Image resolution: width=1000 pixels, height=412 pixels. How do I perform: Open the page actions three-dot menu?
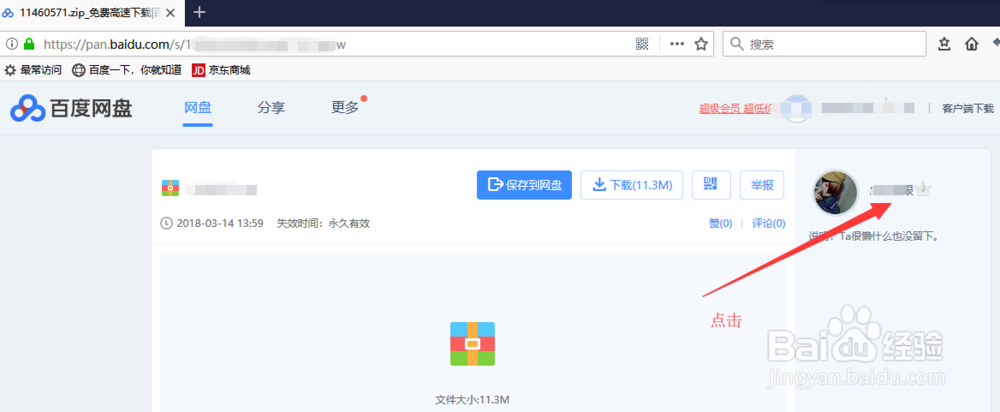tap(677, 44)
